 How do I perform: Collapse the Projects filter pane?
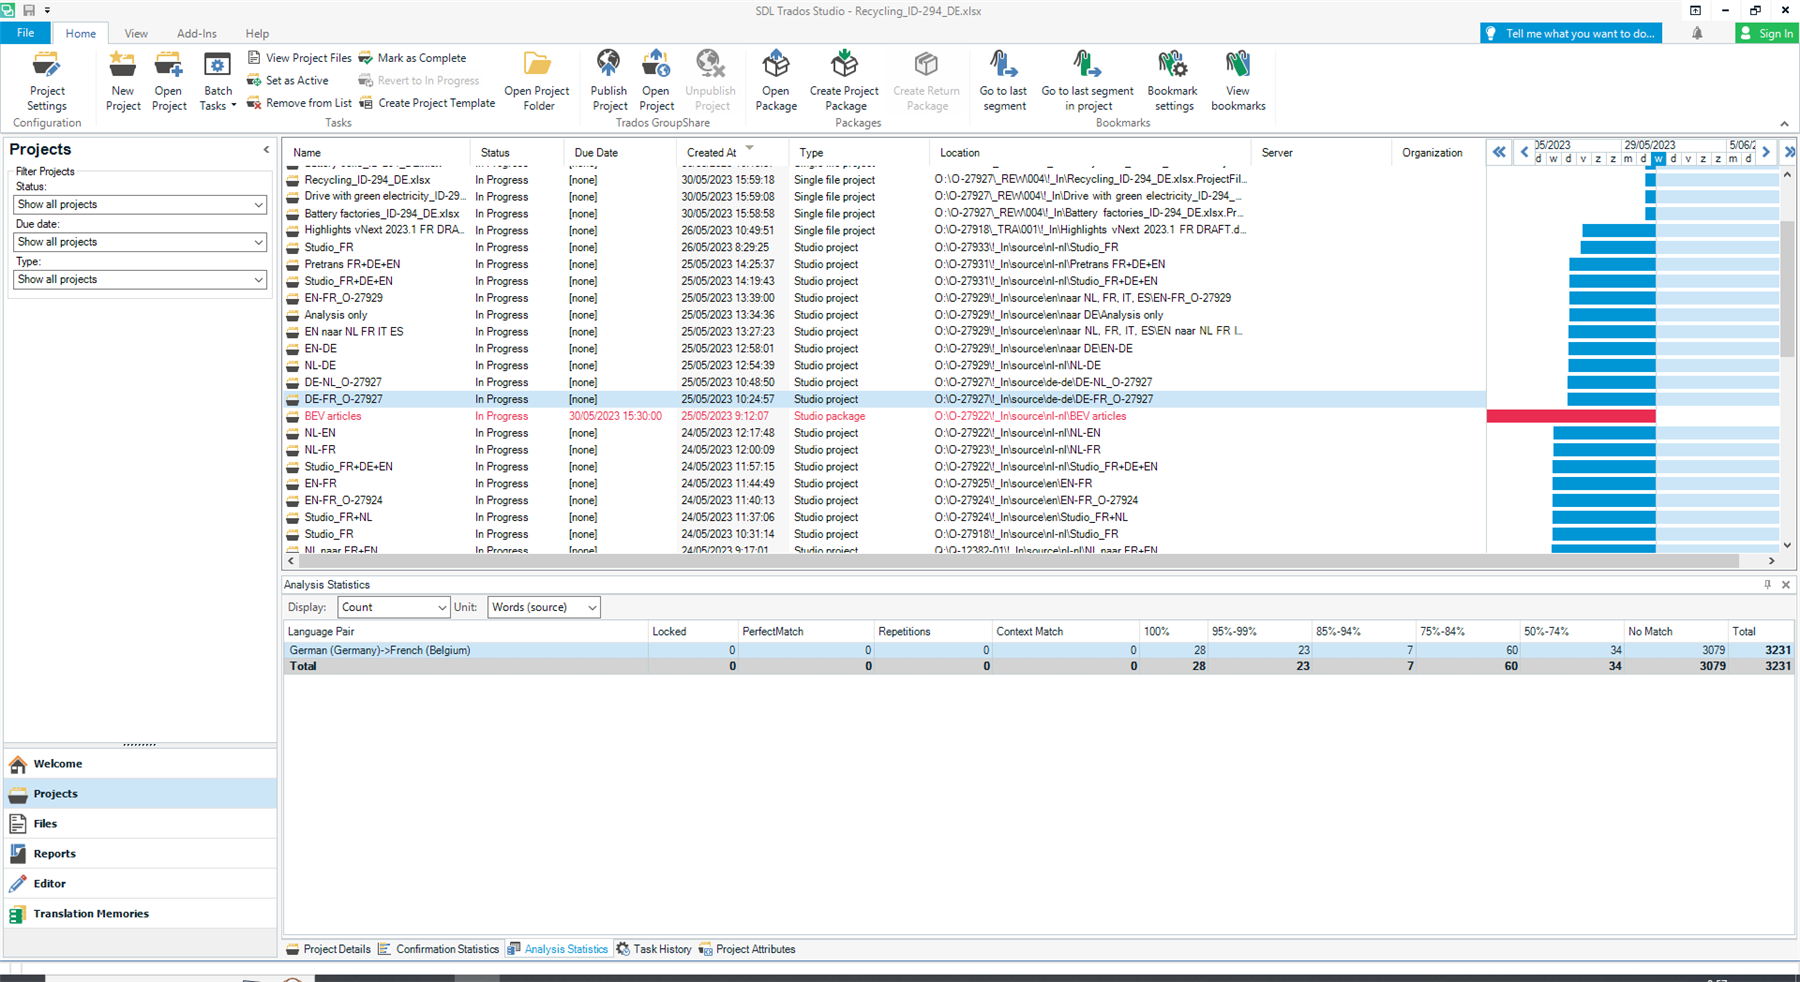tap(266, 148)
